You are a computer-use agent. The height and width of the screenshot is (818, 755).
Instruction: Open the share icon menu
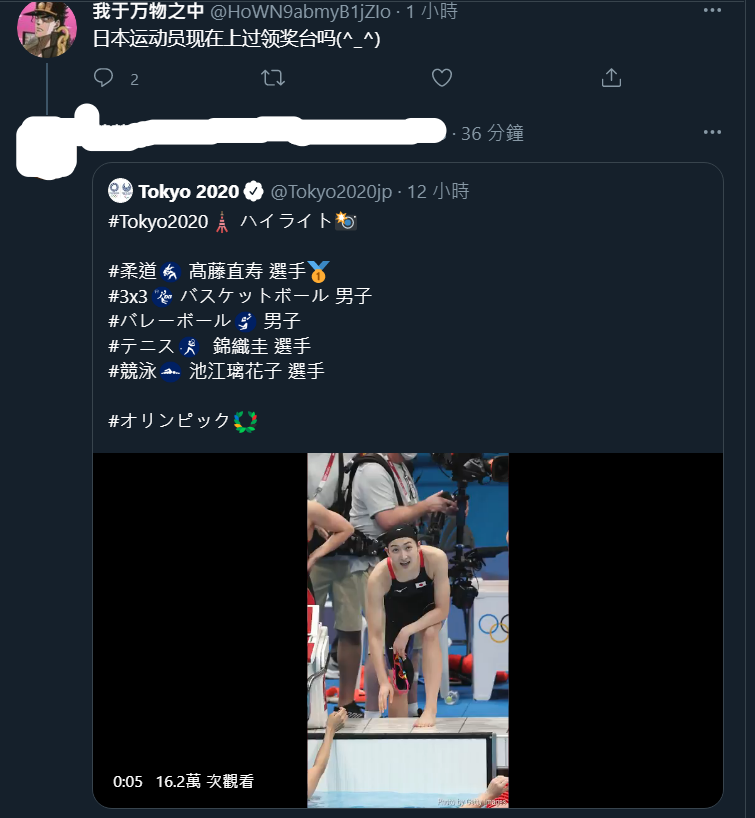point(611,78)
